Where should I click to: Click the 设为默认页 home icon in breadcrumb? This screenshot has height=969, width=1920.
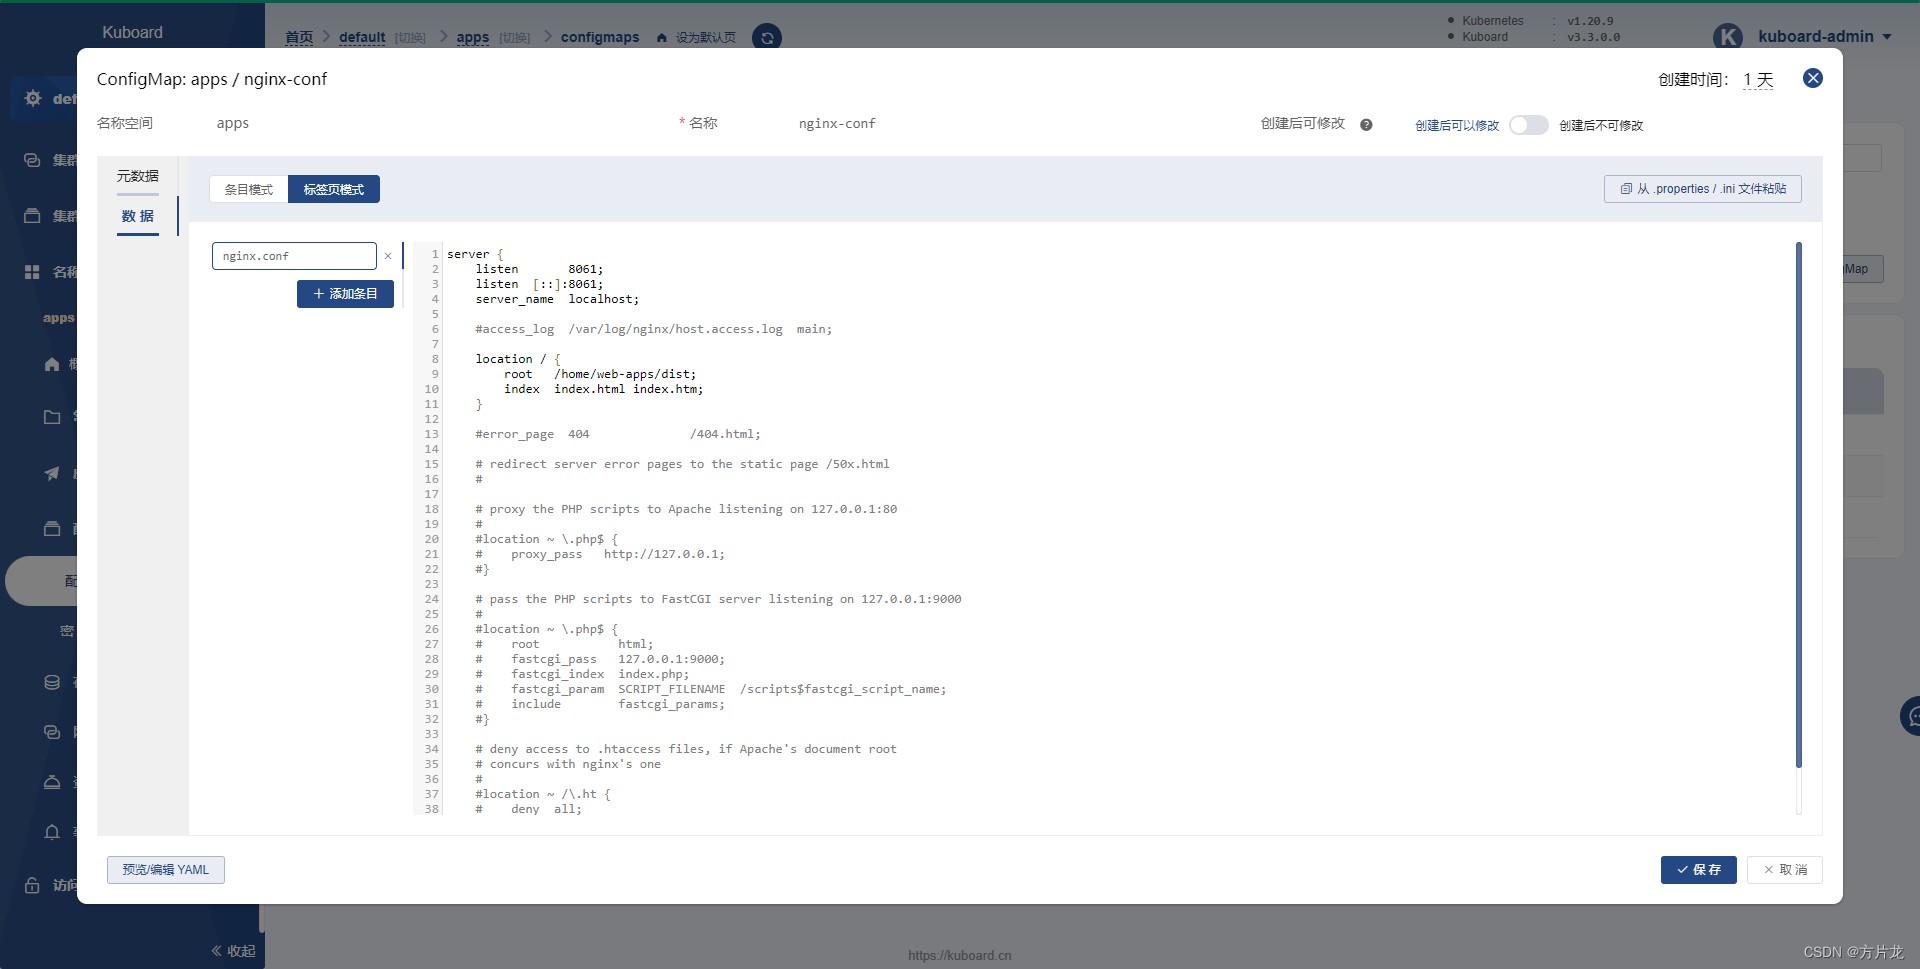(x=660, y=37)
